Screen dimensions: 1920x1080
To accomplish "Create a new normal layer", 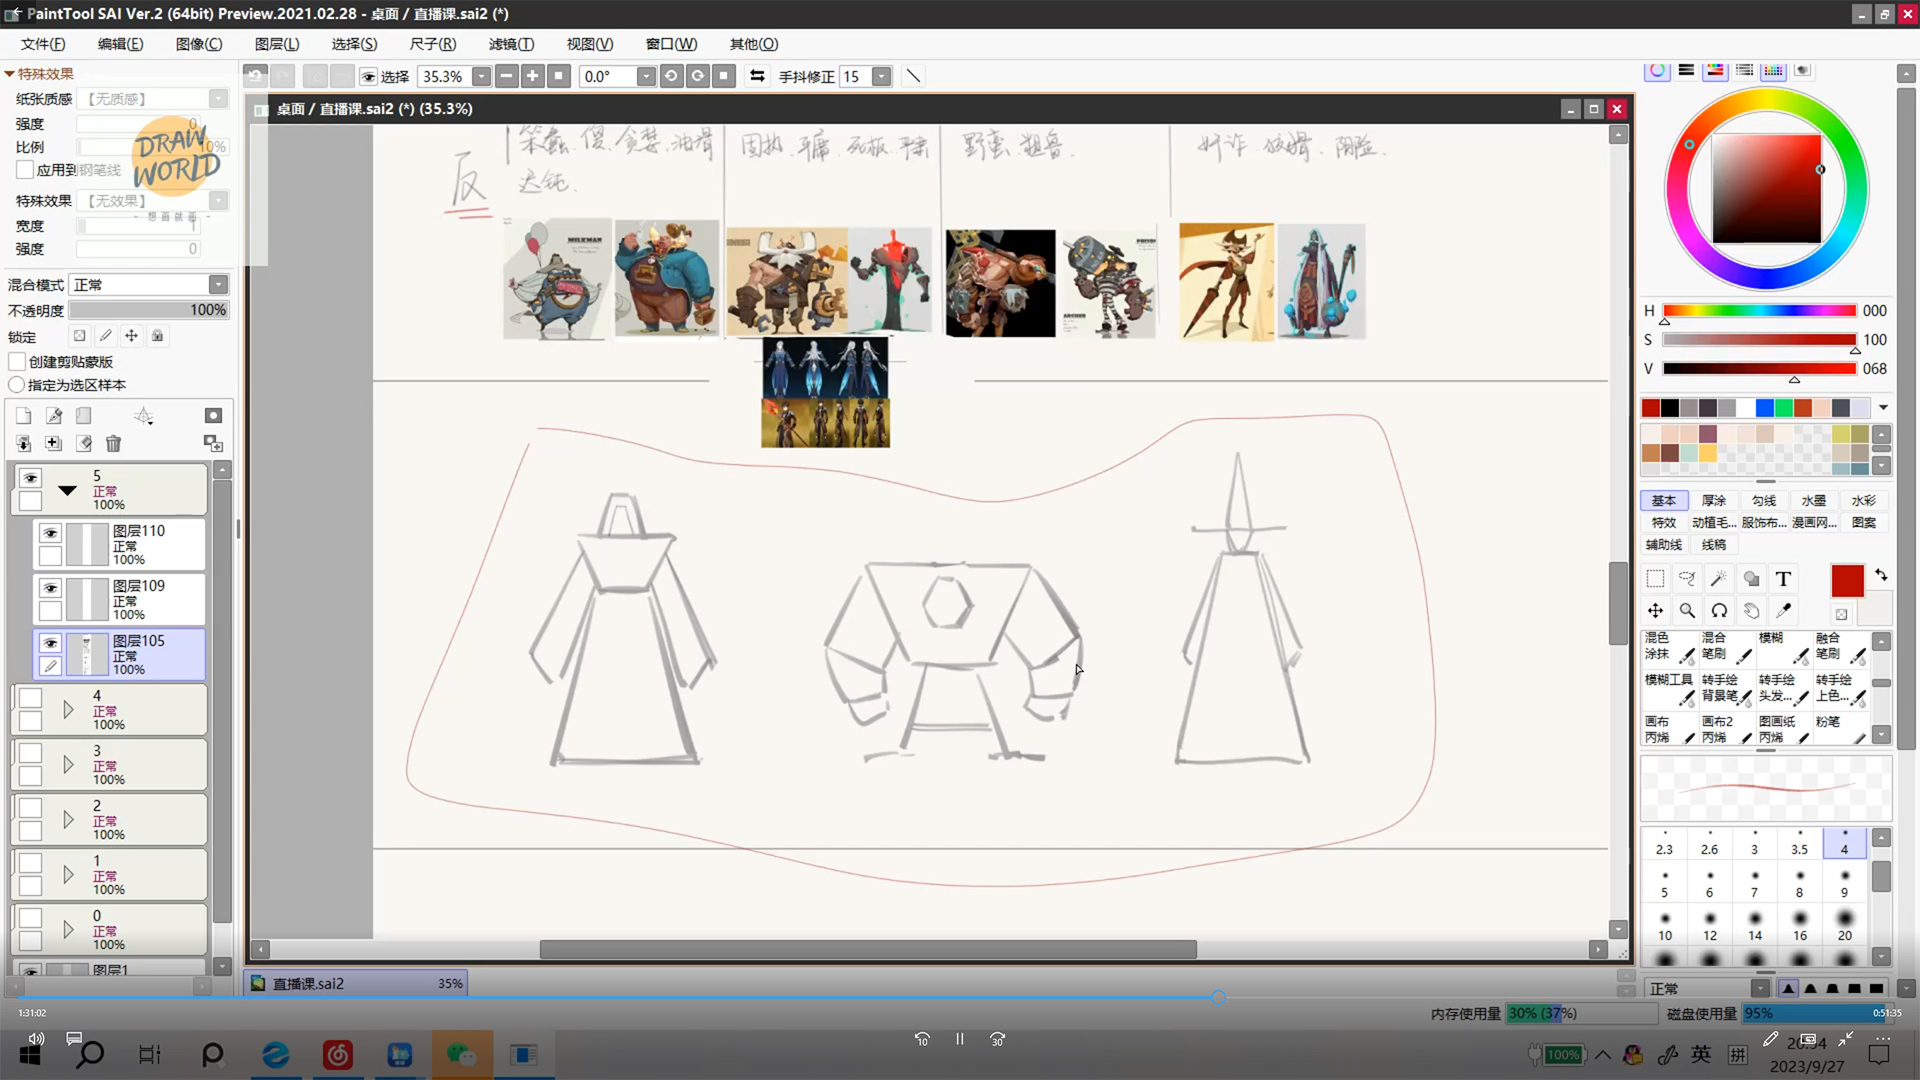I will 24,416.
